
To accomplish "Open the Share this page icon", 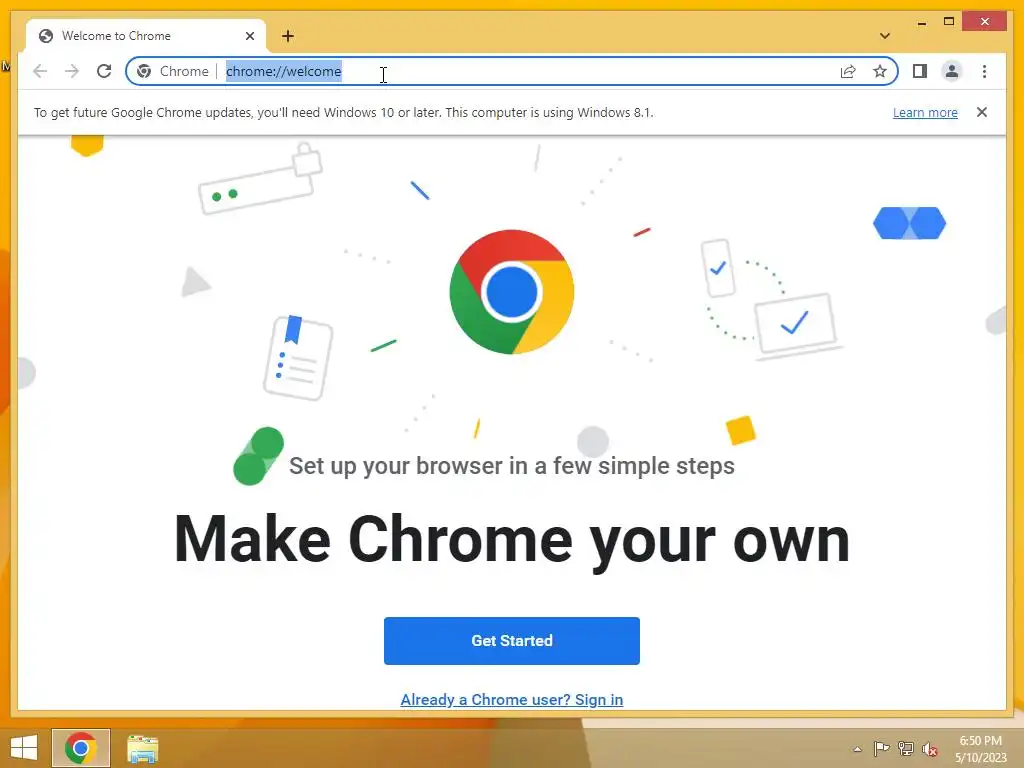I will point(848,71).
